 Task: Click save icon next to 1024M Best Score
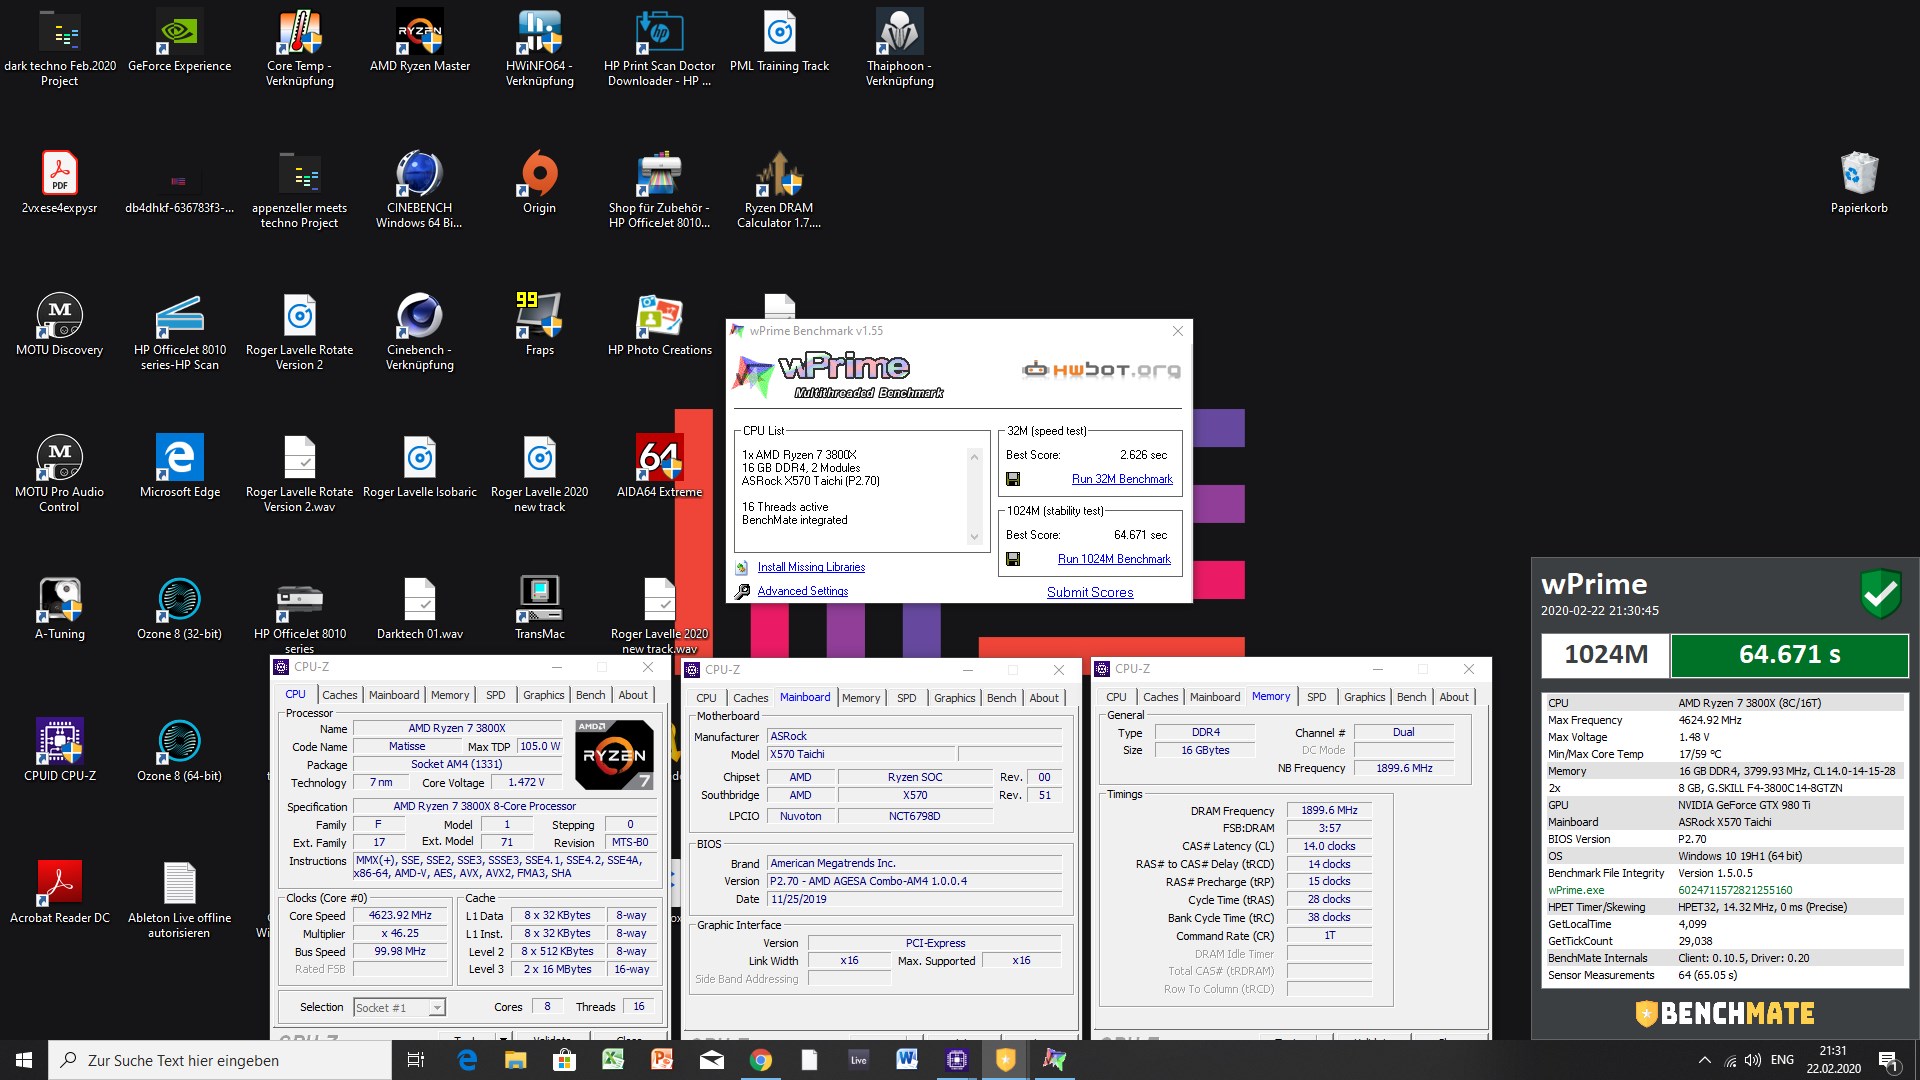pyautogui.click(x=1013, y=559)
